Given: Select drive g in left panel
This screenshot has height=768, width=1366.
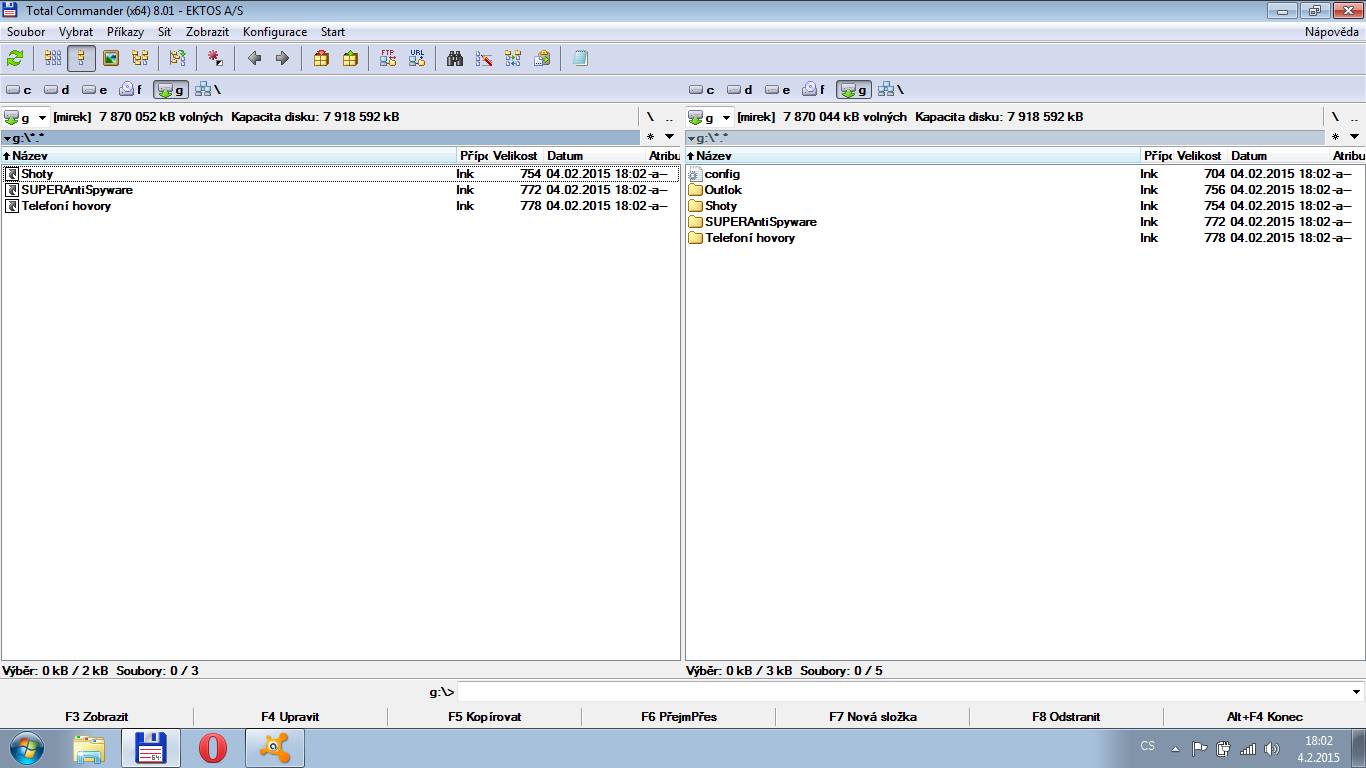Looking at the screenshot, I should click(170, 90).
